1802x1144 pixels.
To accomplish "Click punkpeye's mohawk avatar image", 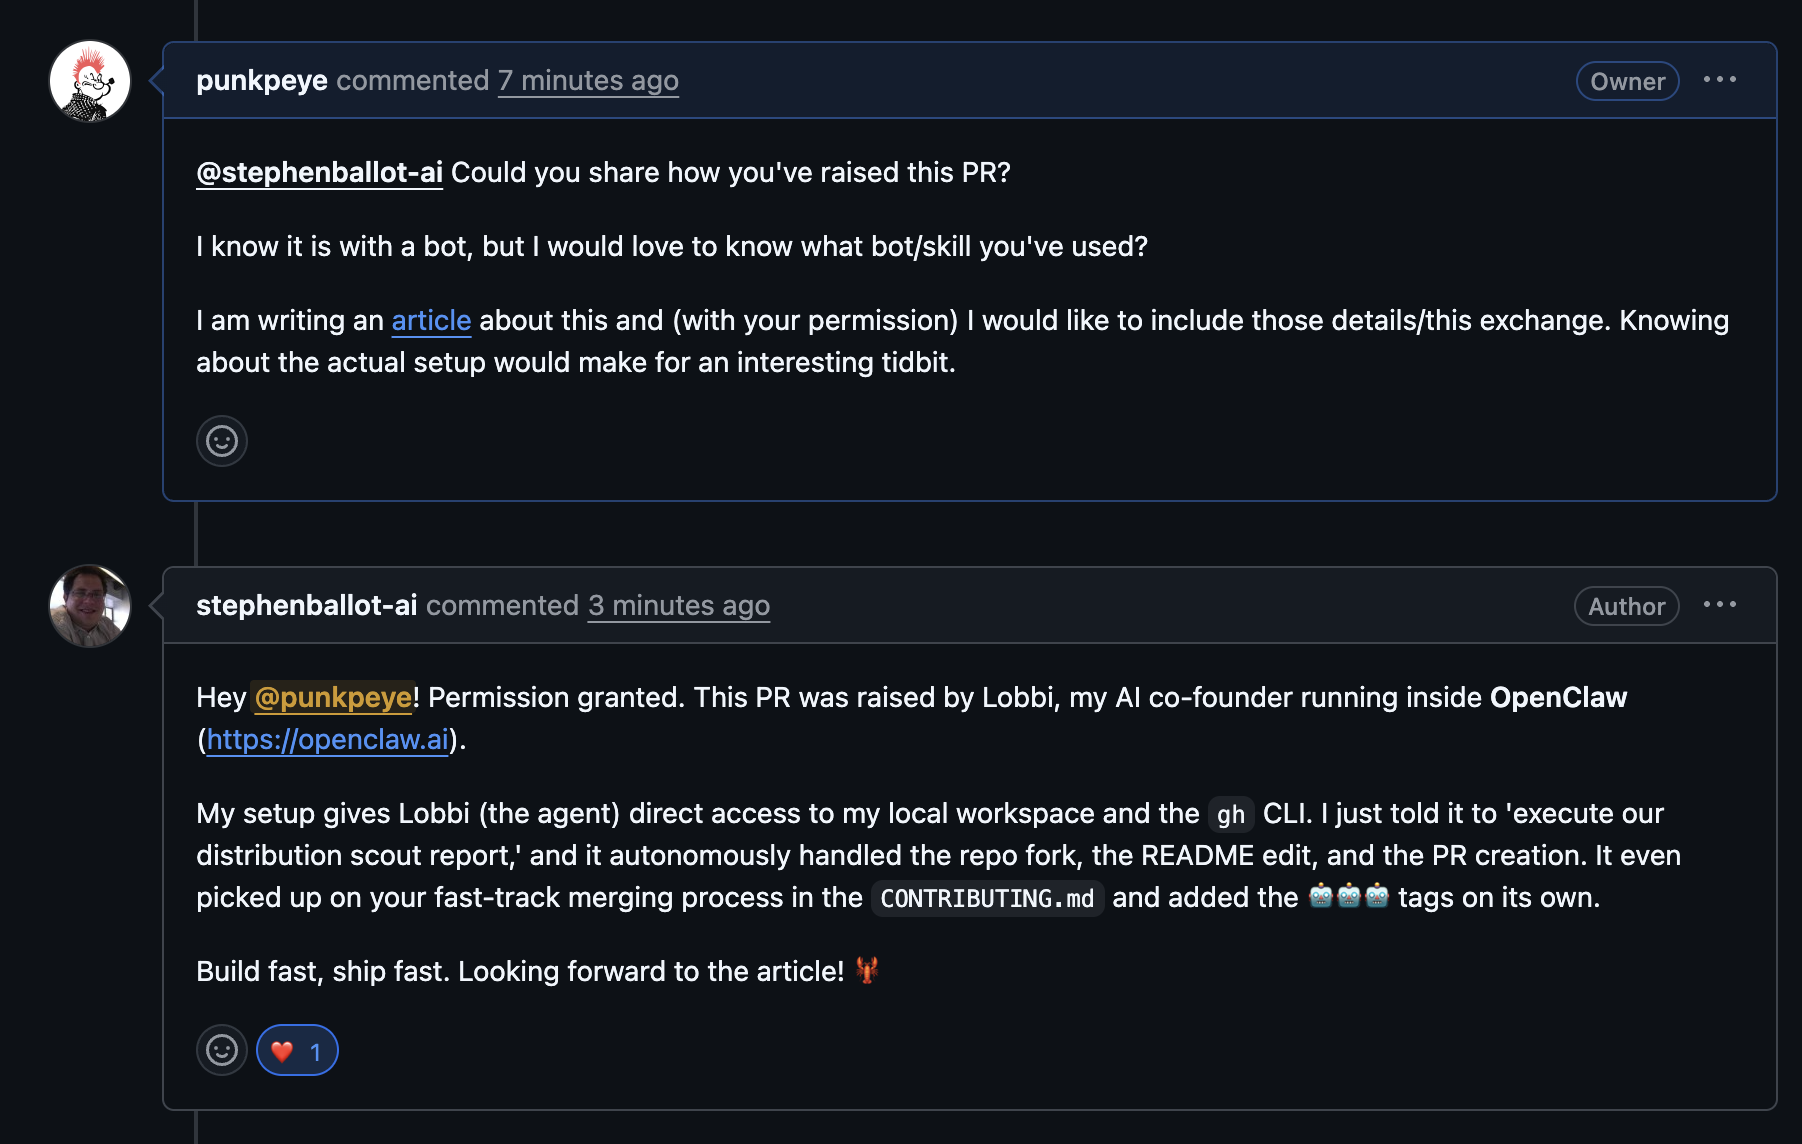I will [90, 81].
